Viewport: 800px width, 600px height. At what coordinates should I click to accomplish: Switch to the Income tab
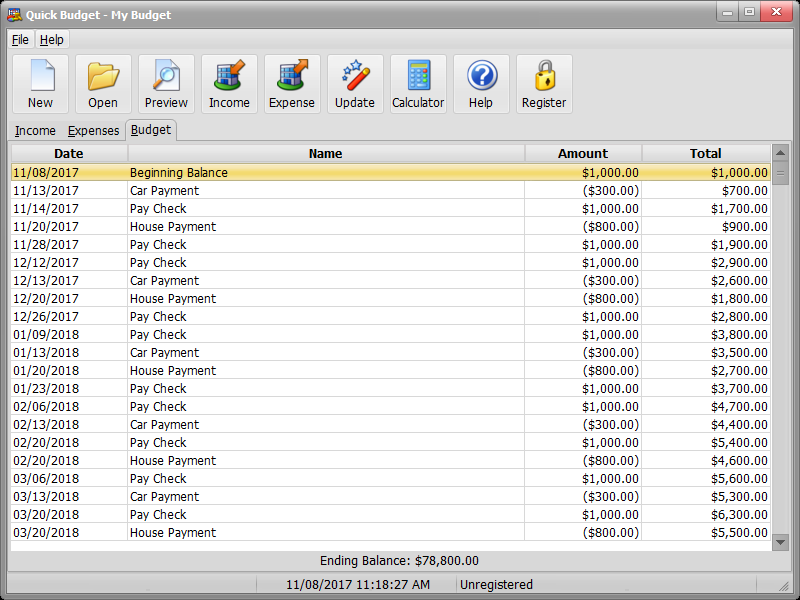(x=35, y=131)
